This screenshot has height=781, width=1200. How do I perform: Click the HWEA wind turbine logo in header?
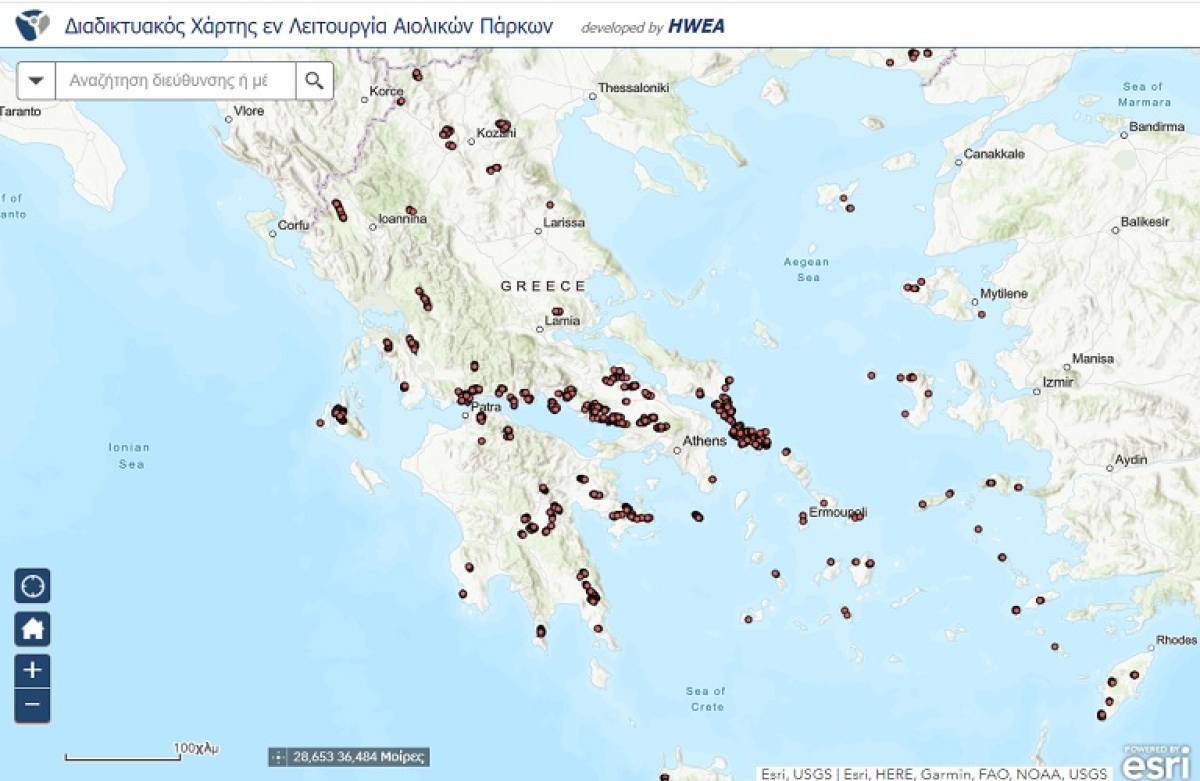click(32, 24)
